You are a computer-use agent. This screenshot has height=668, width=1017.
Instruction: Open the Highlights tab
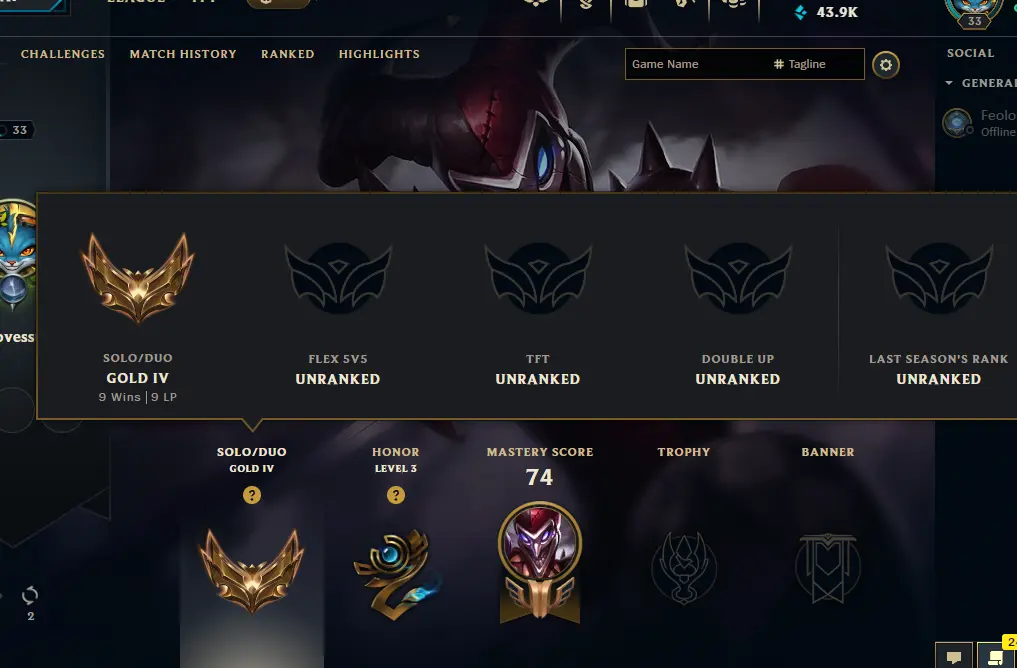click(x=379, y=54)
